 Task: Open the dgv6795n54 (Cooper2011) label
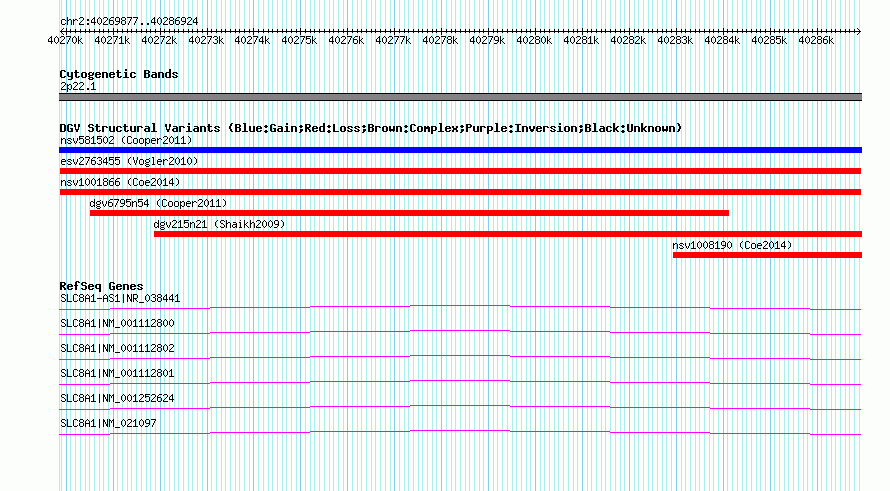158,203
